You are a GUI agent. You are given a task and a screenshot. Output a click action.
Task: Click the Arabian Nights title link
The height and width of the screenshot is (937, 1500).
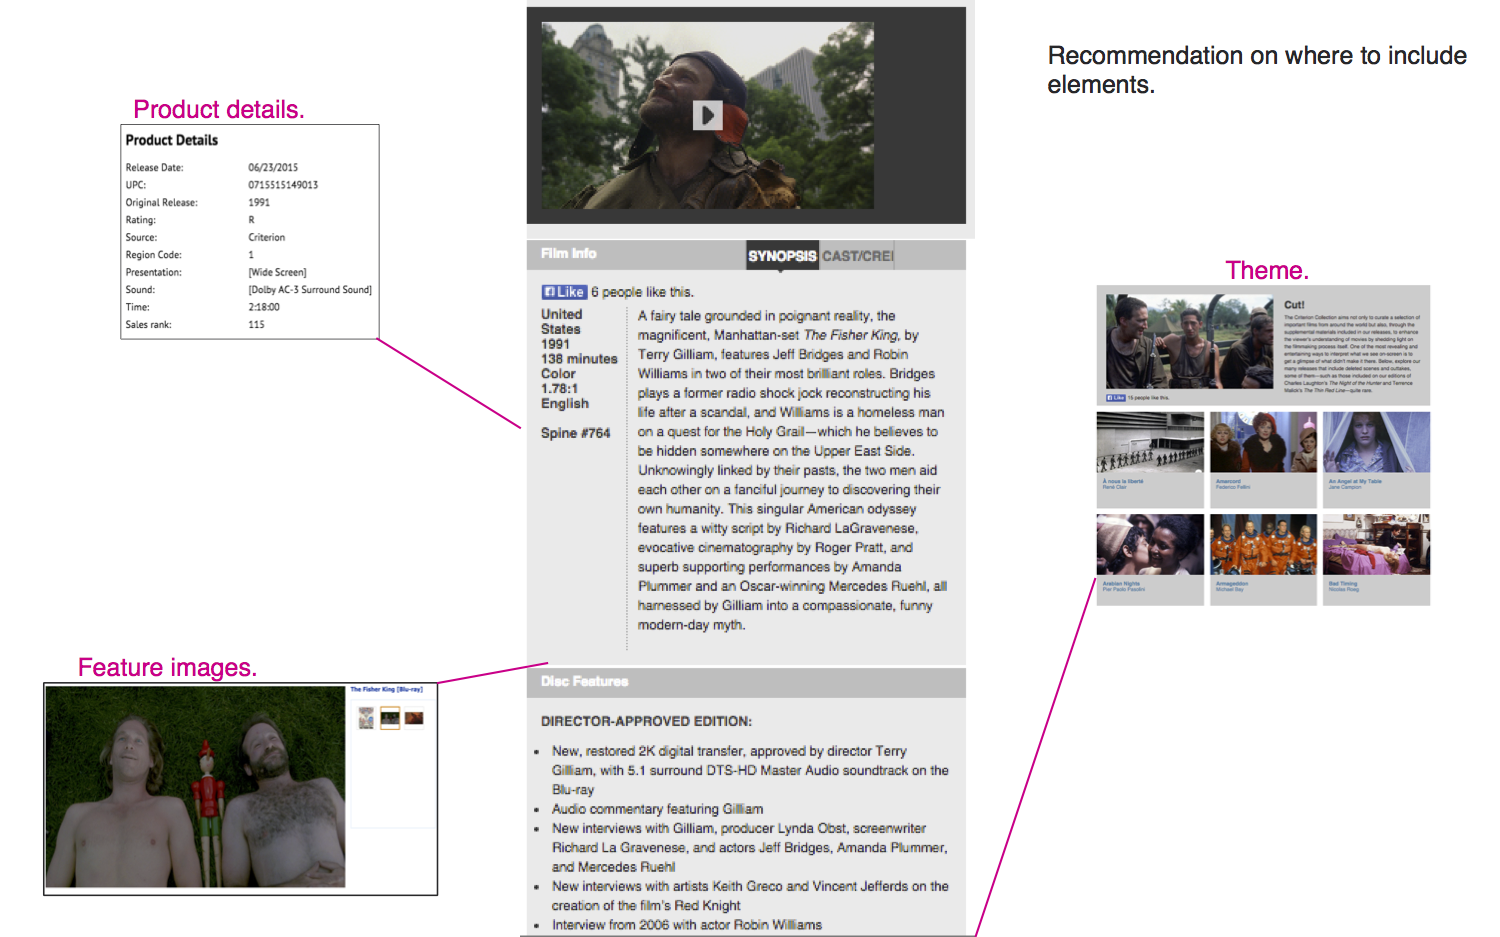point(1119,583)
